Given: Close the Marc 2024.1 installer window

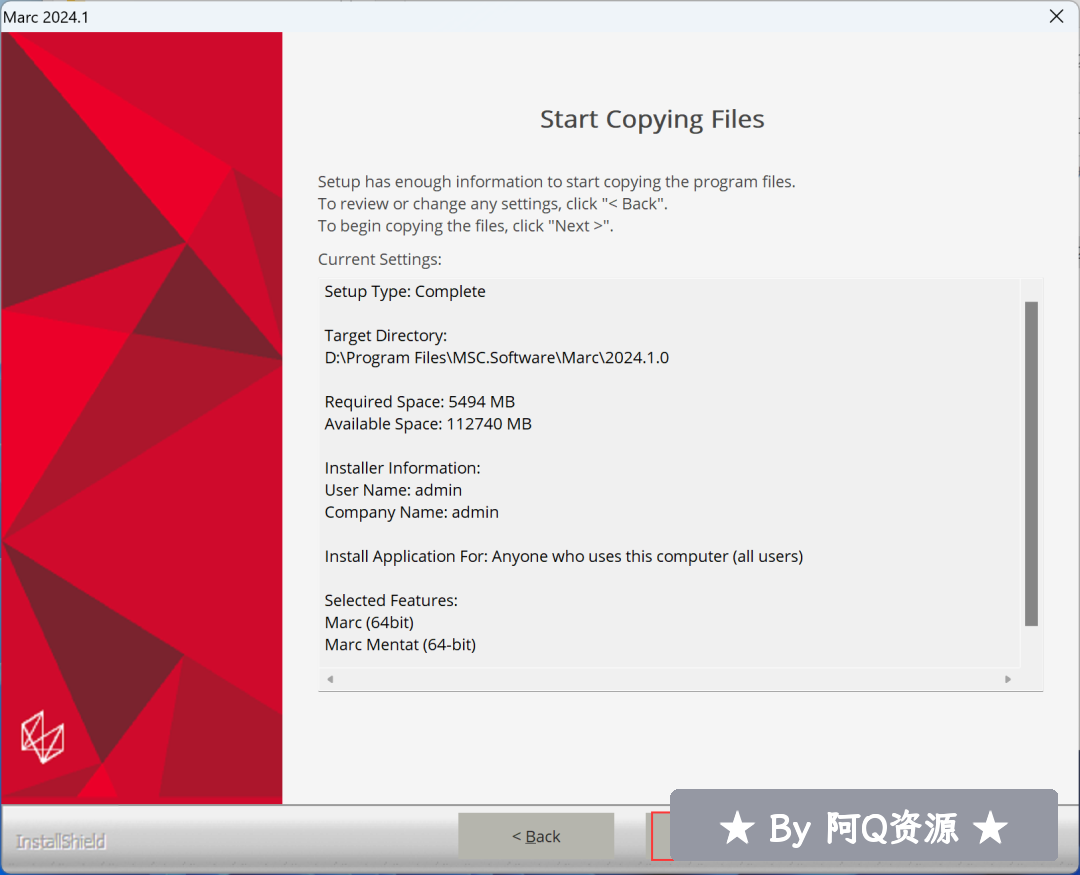Looking at the screenshot, I should click(1056, 16).
